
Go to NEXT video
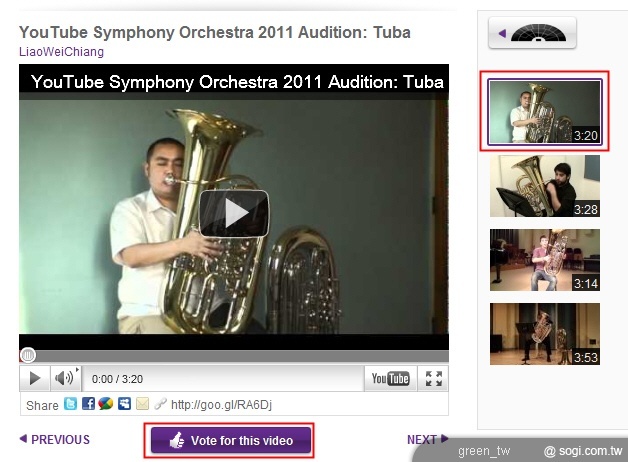(x=427, y=439)
